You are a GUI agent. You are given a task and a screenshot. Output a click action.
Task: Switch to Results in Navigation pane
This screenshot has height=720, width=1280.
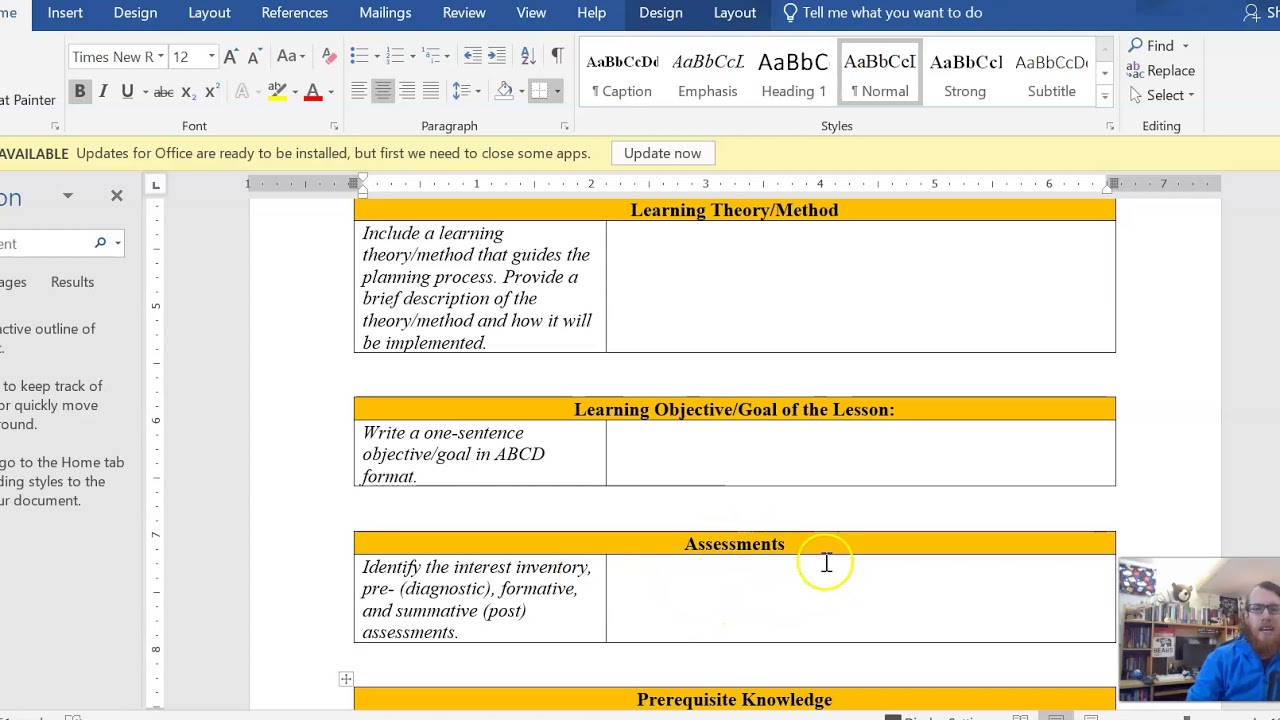(72, 282)
